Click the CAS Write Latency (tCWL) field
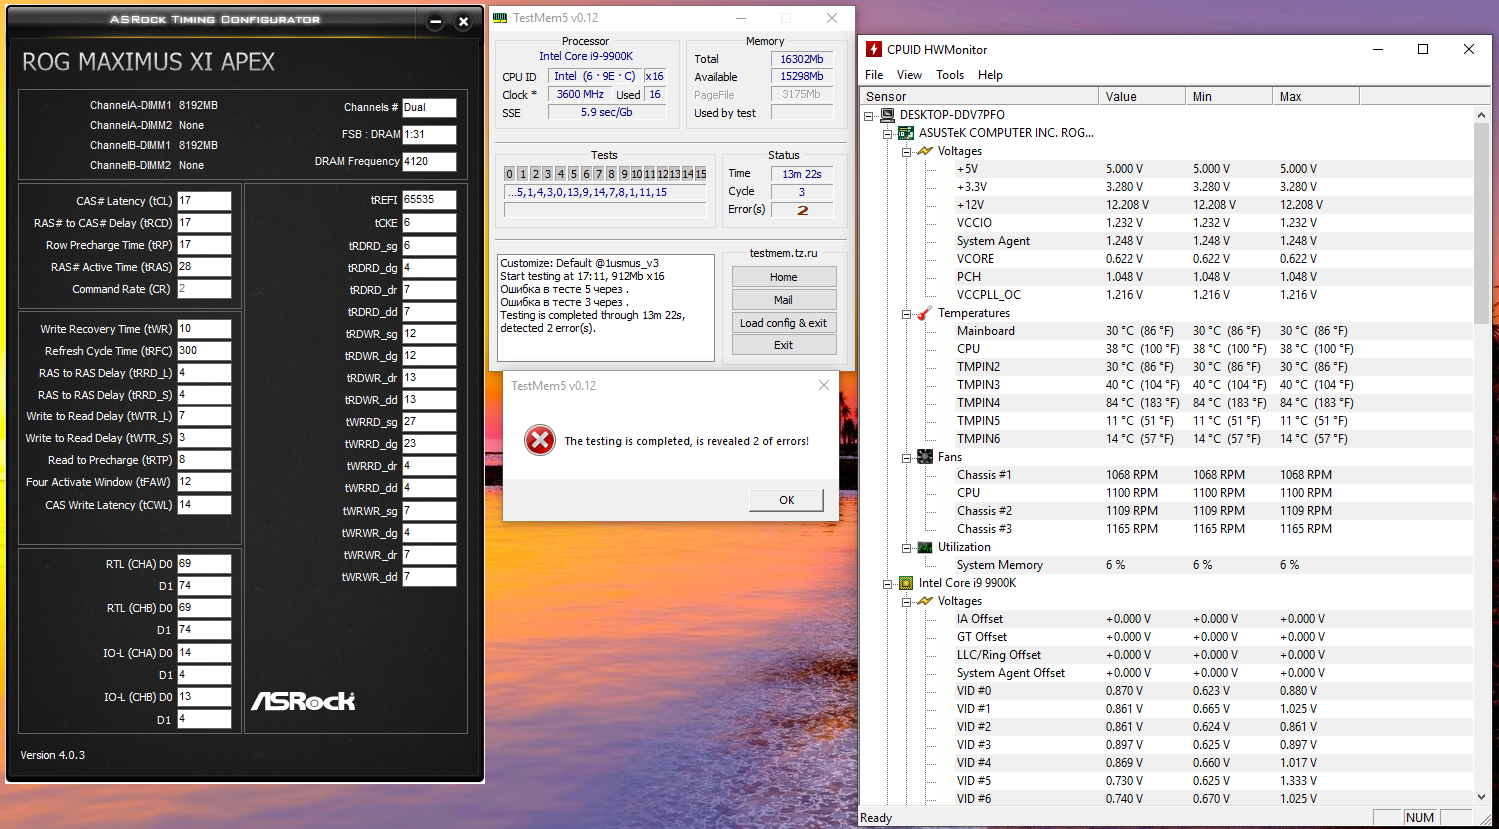The image size is (1499, 829). click(x=204, y=505)
